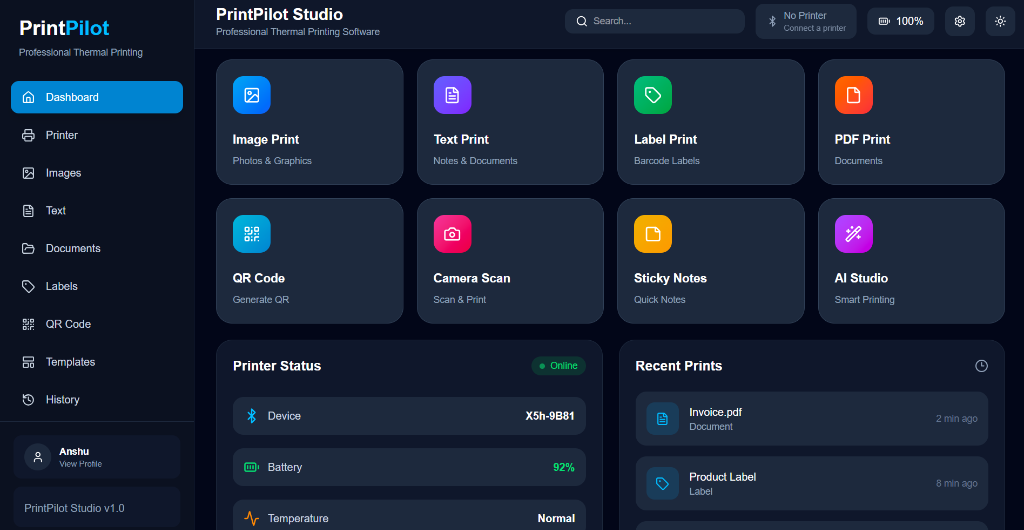Go to Printer in the sidebar
1024x530 pixels.
97,135
